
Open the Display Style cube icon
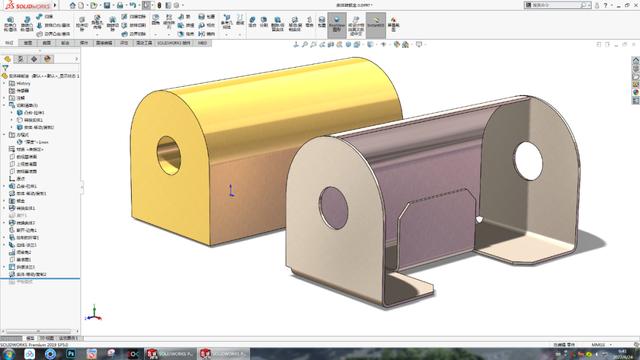pyautogui.click(x=370, y=44)
